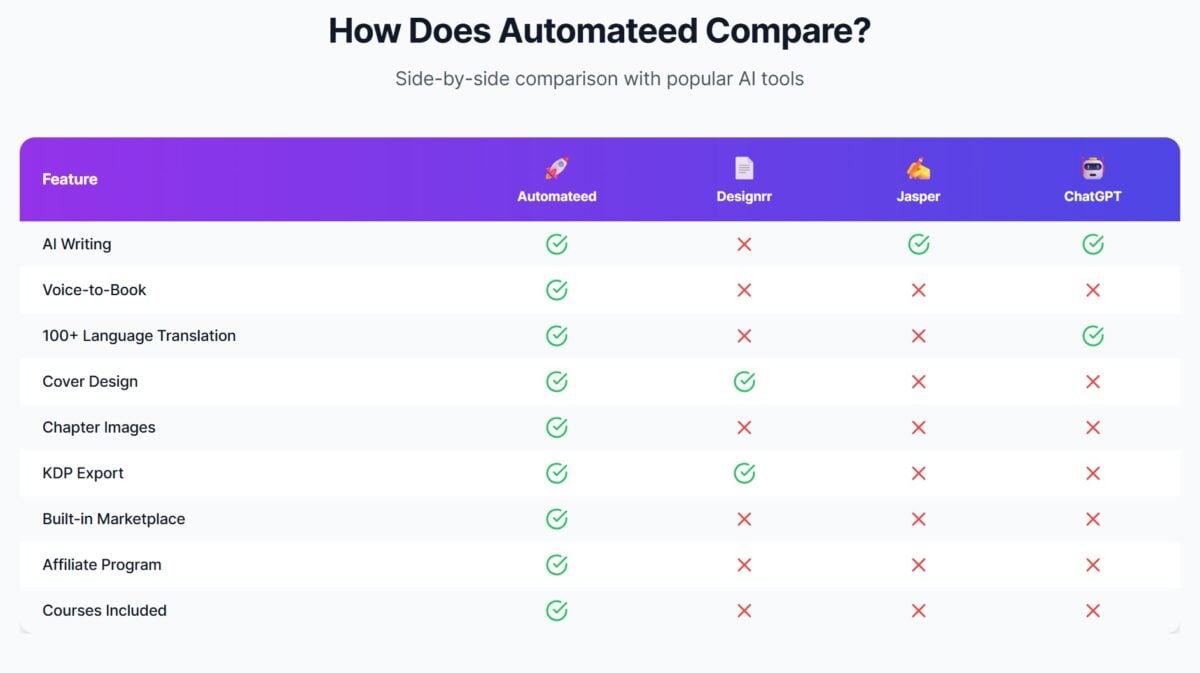The width and height of the screenshot is (1200, 673).
Task: Click the Automateed column label
Action: (x=557, y=196)
